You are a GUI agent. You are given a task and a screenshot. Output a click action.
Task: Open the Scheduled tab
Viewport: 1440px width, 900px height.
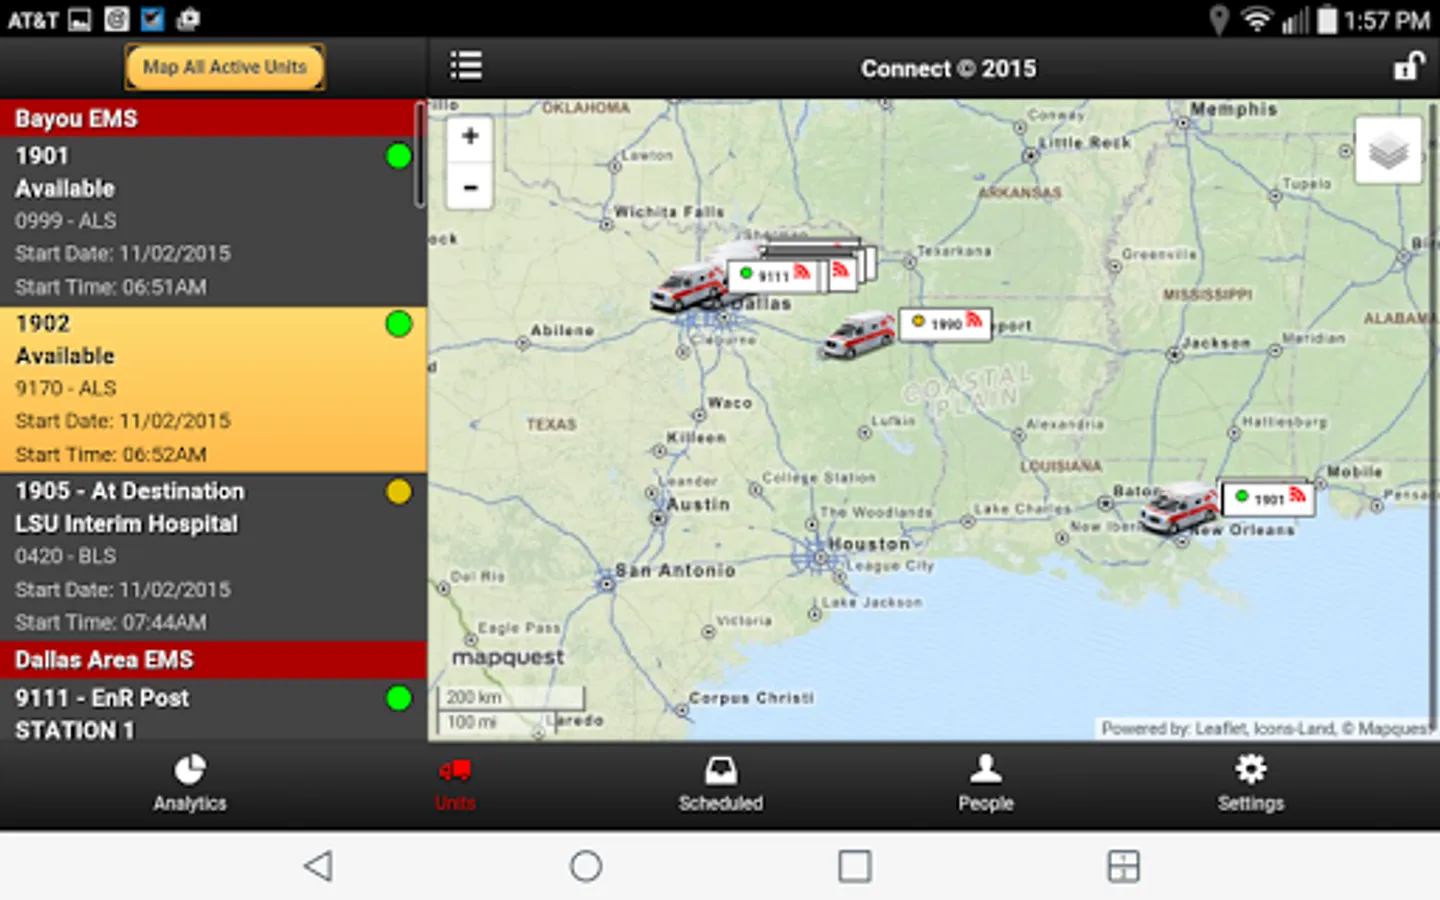click(720, 784)
